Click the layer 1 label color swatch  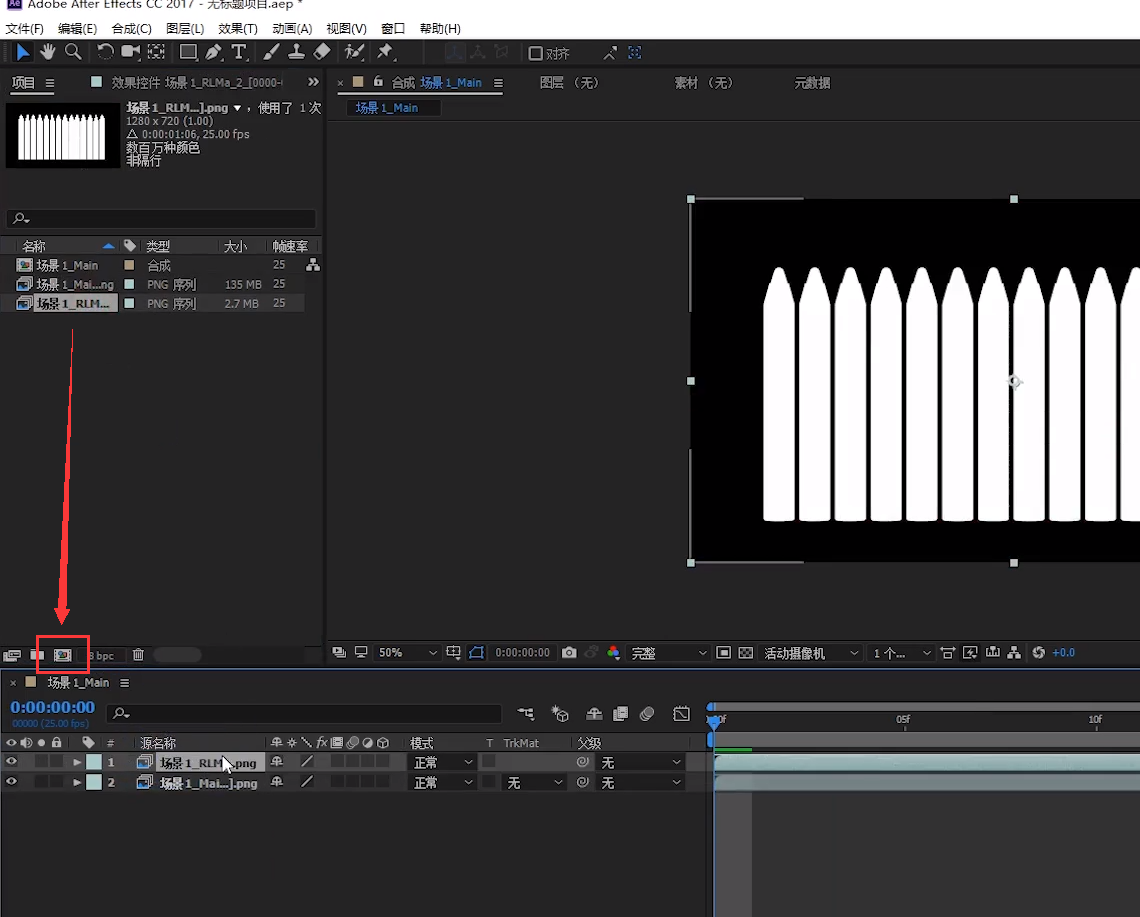(93, 762)
